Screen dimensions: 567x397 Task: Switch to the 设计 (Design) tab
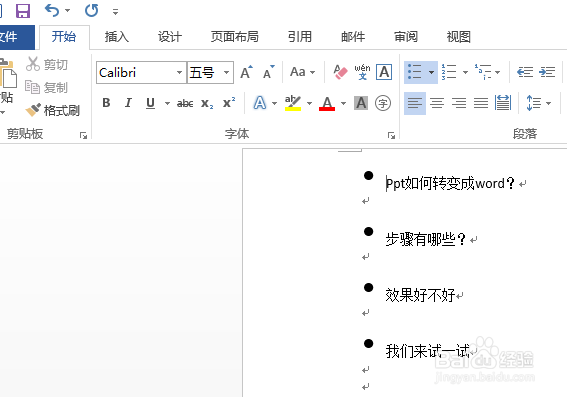coord(170,37)
